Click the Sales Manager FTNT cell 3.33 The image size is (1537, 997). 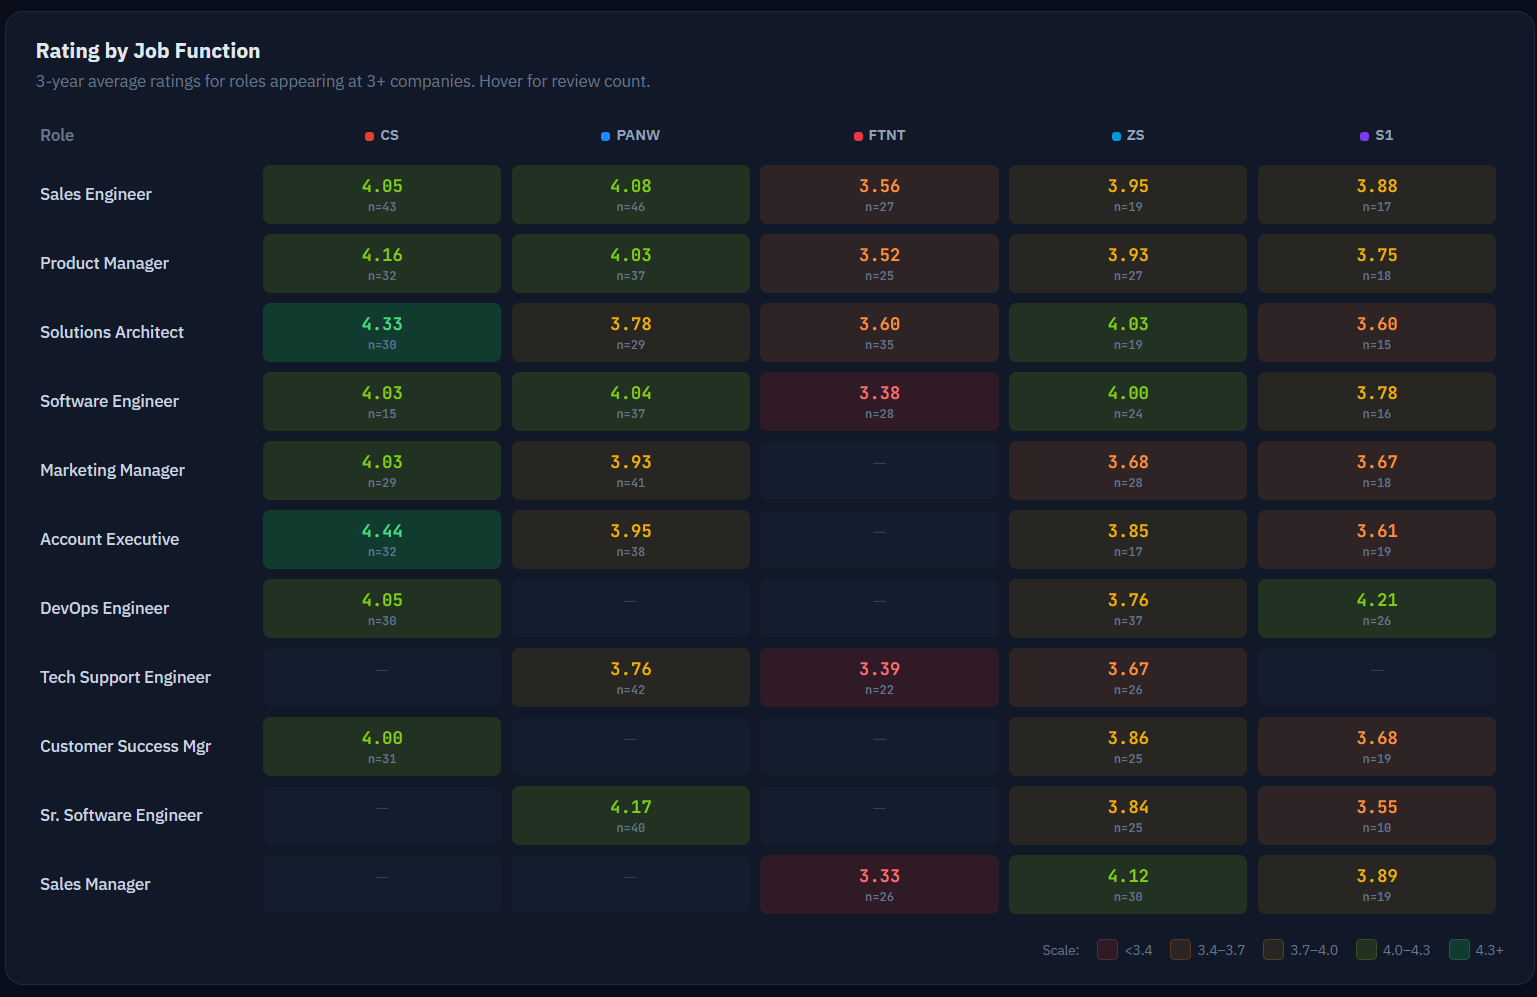(x=879, y=884)
